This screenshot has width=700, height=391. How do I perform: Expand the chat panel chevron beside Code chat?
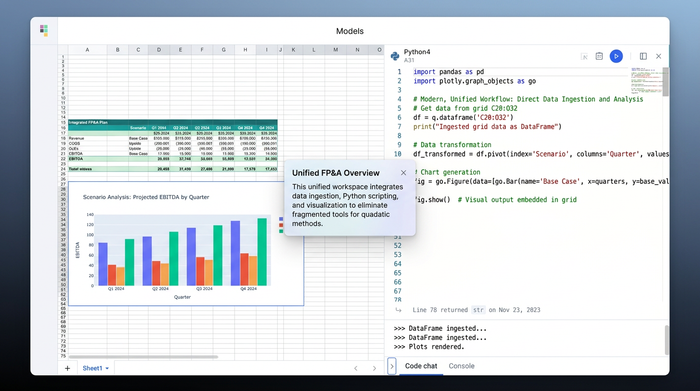tap(392, 366)
